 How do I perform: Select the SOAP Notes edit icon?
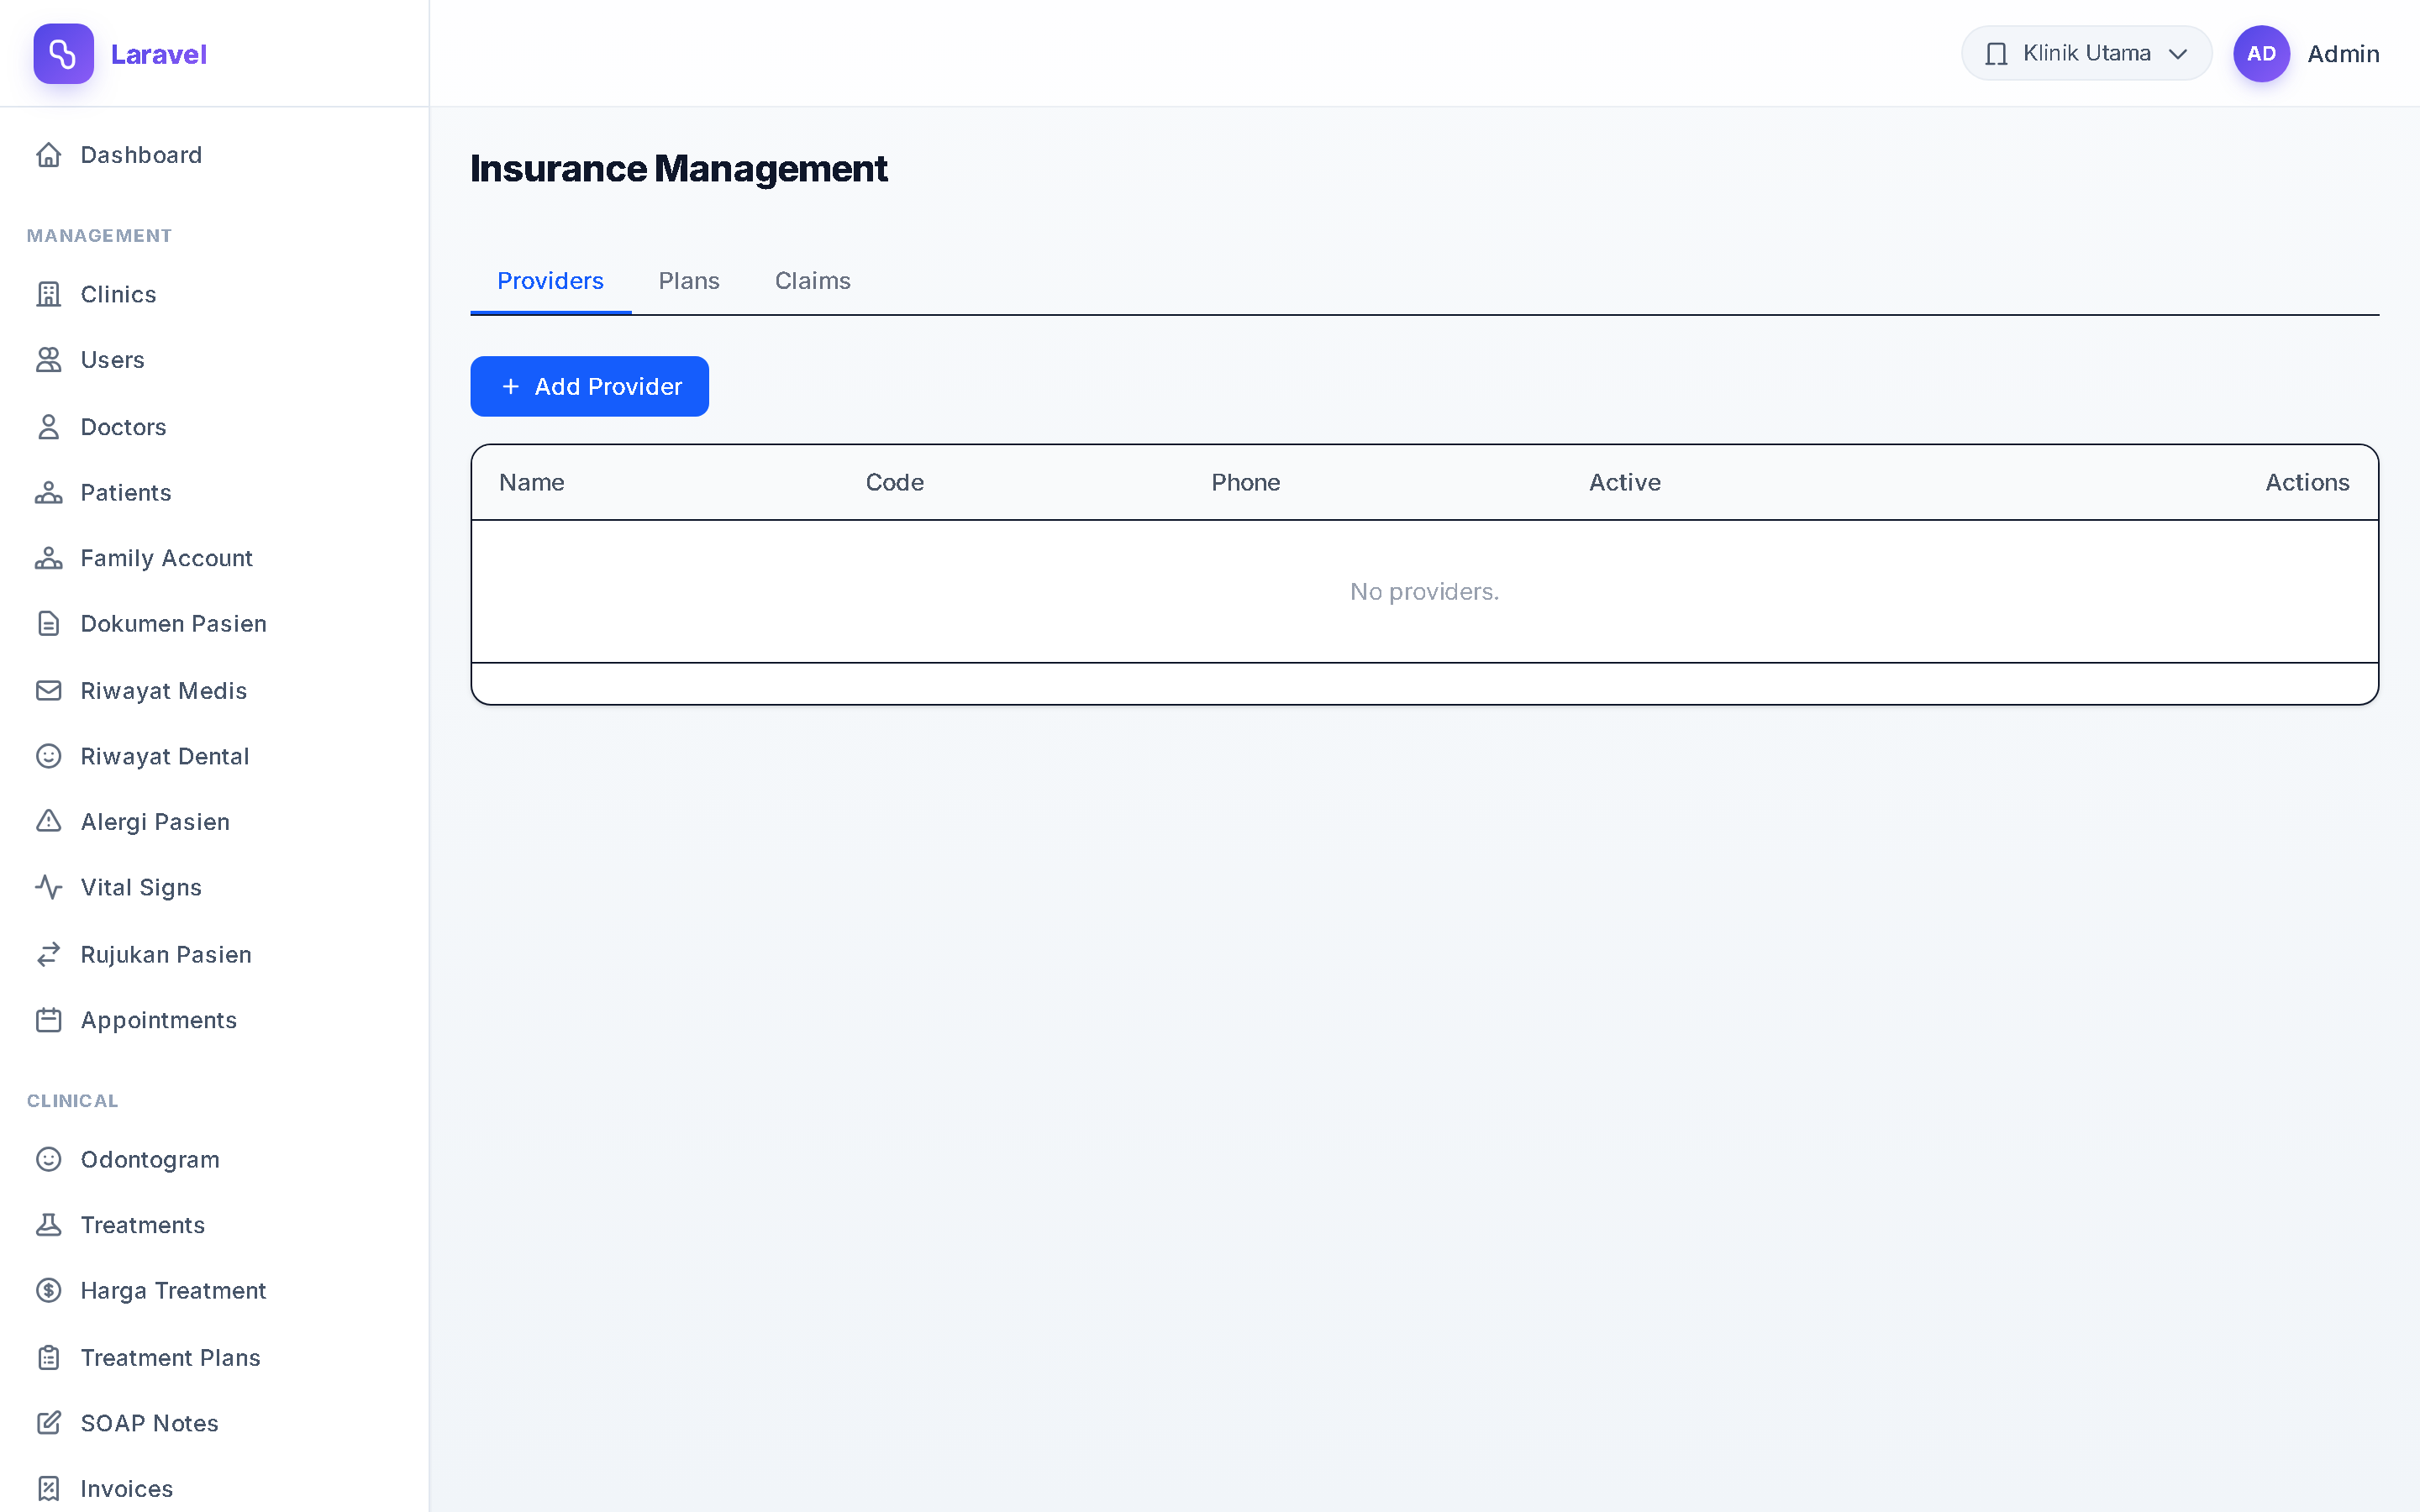[x=49, y=1423]
